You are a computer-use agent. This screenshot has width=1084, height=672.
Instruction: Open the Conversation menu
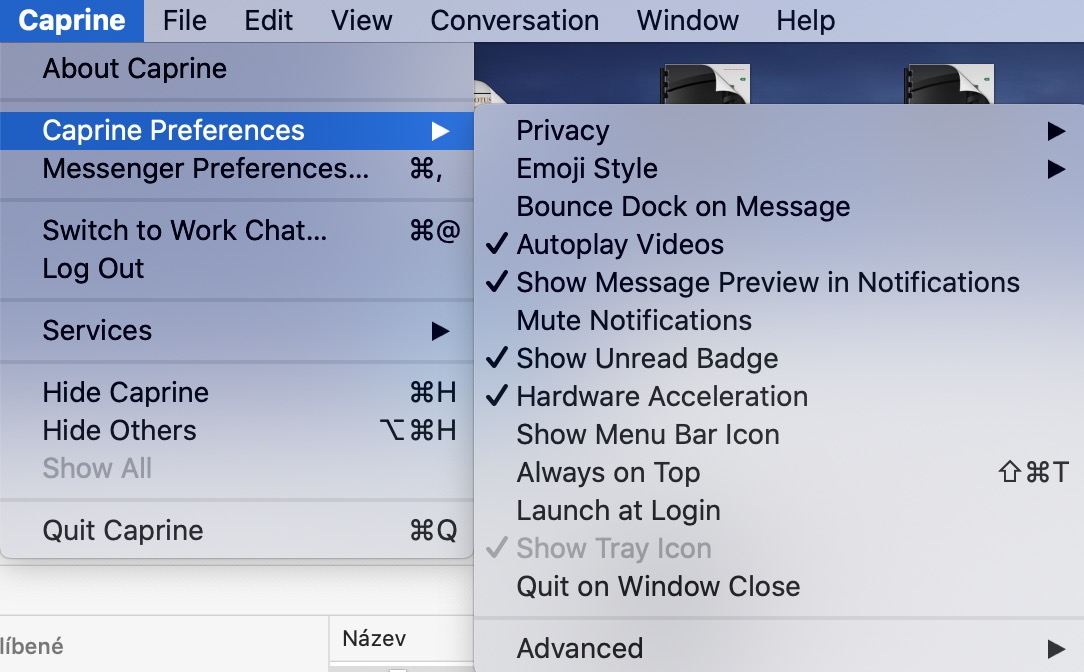514,21
